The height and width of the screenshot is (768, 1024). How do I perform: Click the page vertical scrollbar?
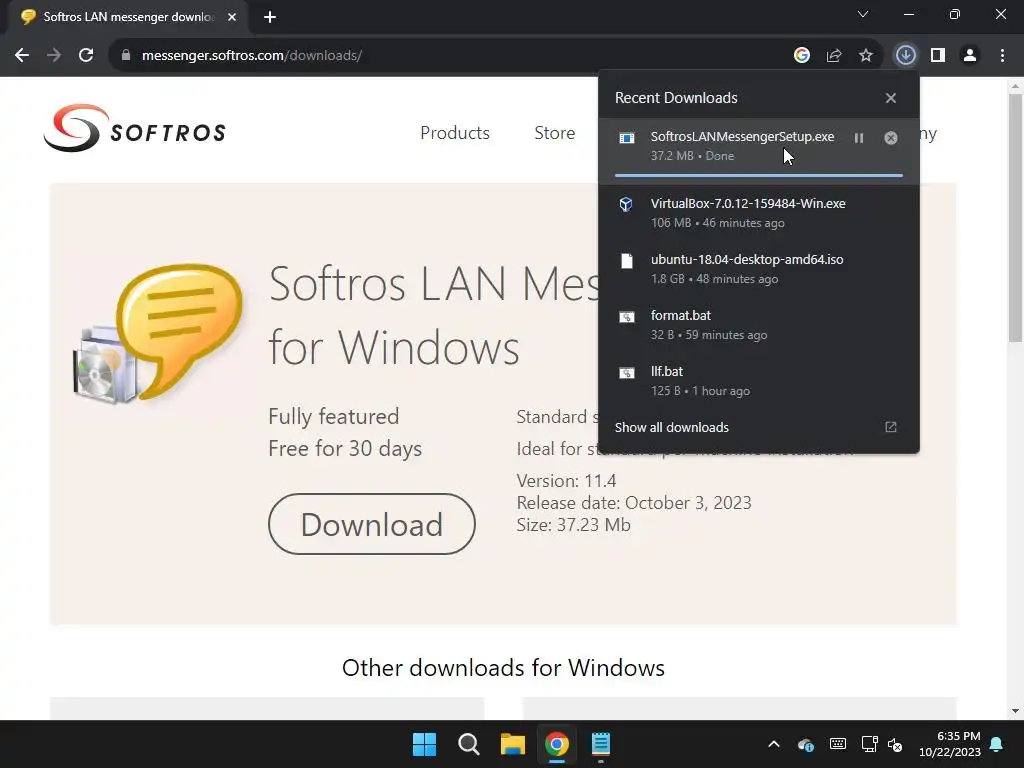[1015, 218]
